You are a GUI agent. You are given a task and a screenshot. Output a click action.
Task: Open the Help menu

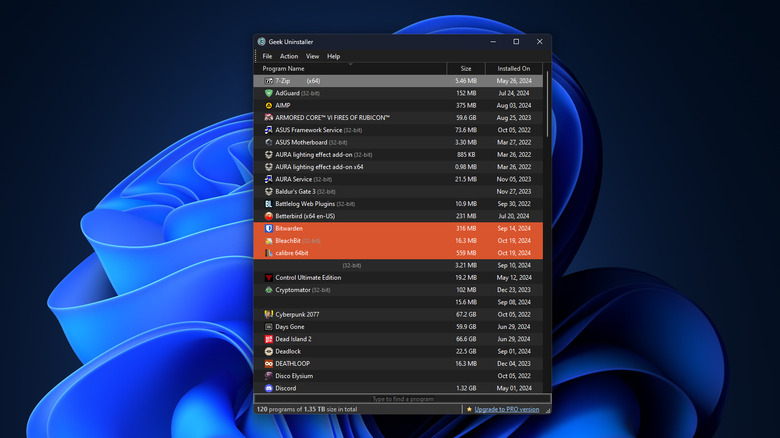point(334,57)
